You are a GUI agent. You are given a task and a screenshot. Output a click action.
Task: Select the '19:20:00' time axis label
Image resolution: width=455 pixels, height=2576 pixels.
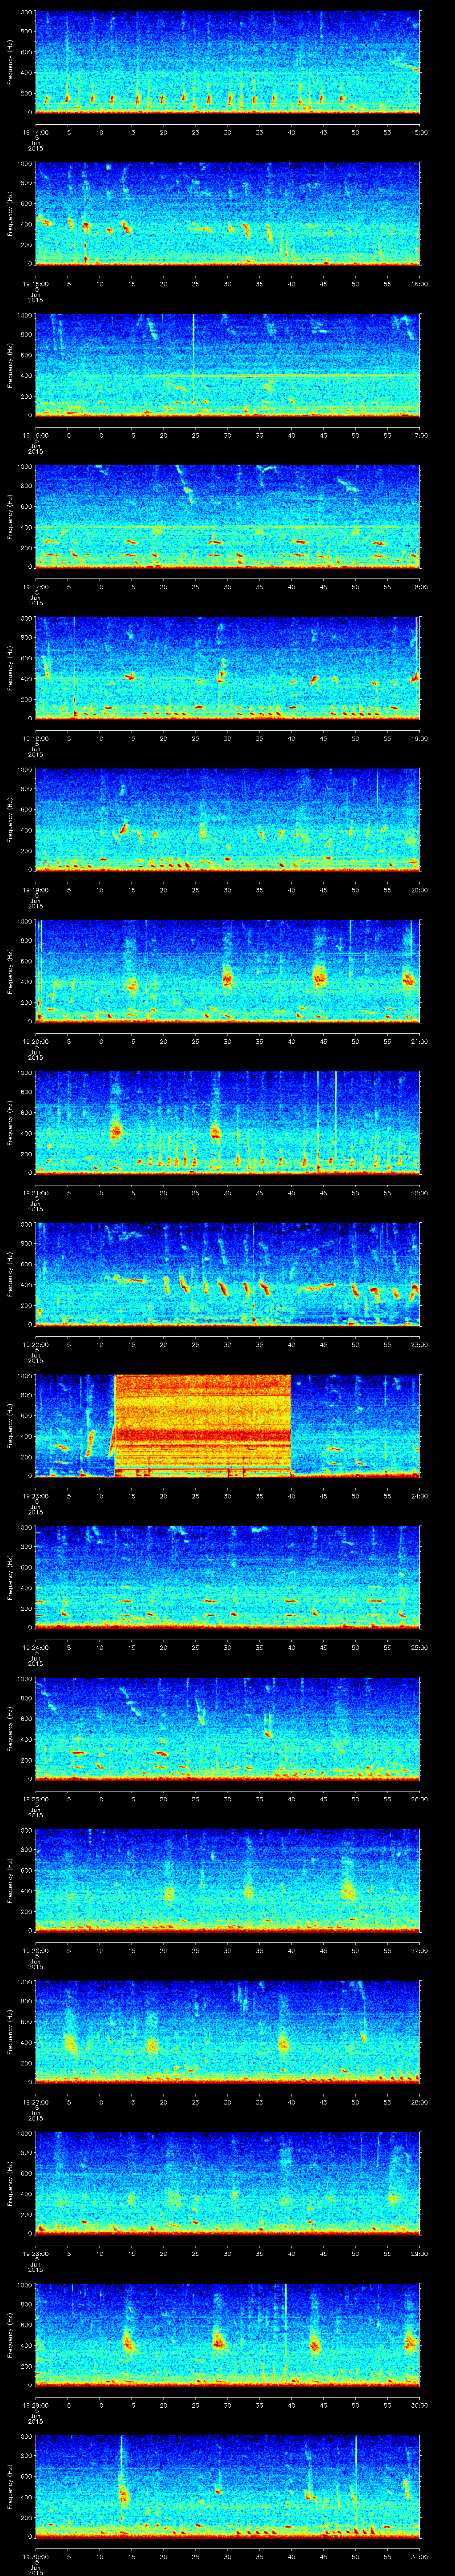[35, 1041]
